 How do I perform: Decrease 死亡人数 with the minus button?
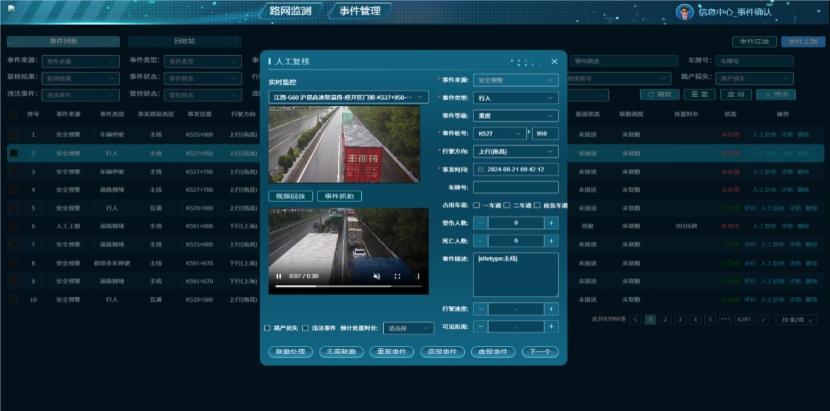480,240
